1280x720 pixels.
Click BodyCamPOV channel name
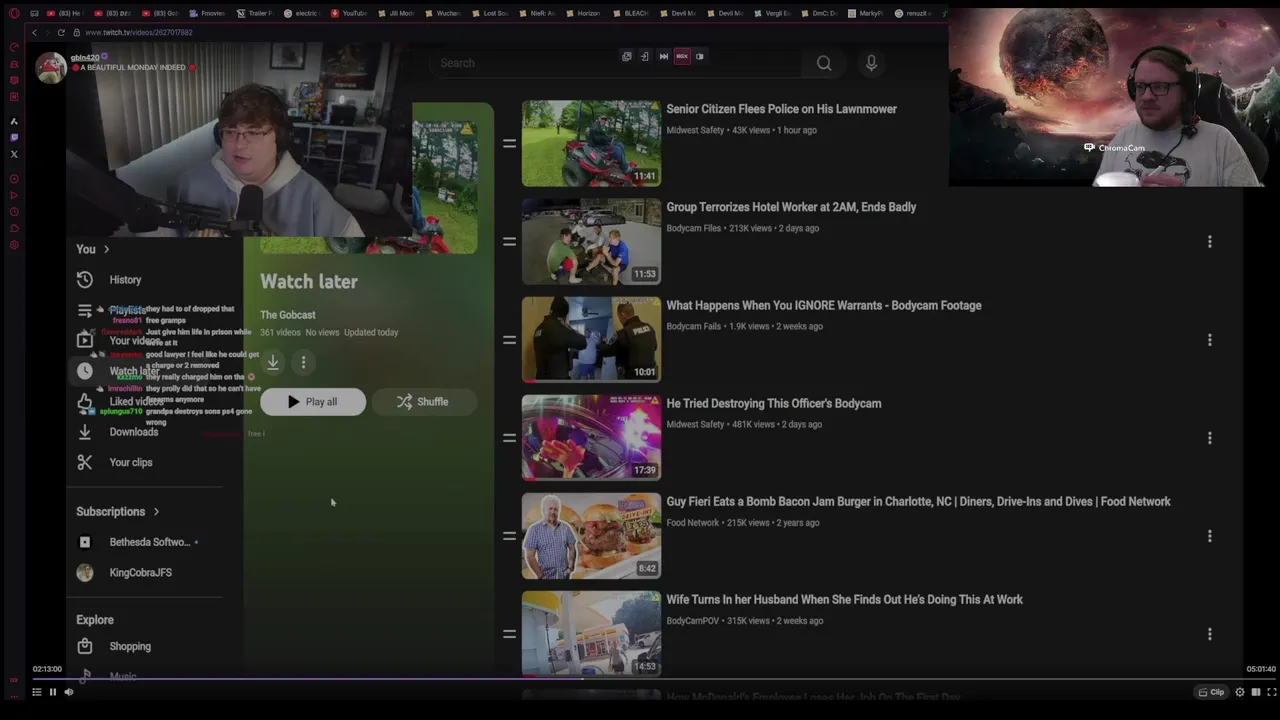(x=693, y=621)
